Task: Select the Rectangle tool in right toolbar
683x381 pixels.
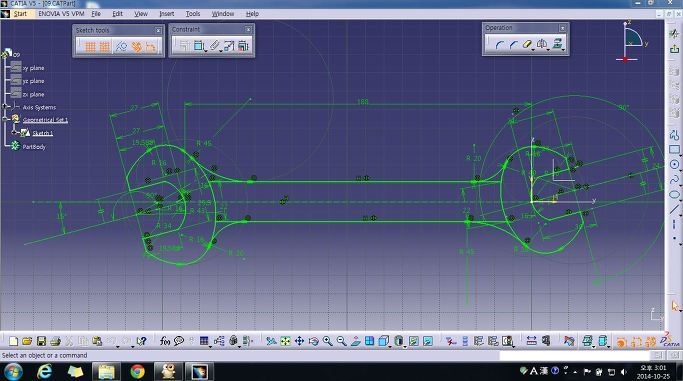Action: pos(674,149)
